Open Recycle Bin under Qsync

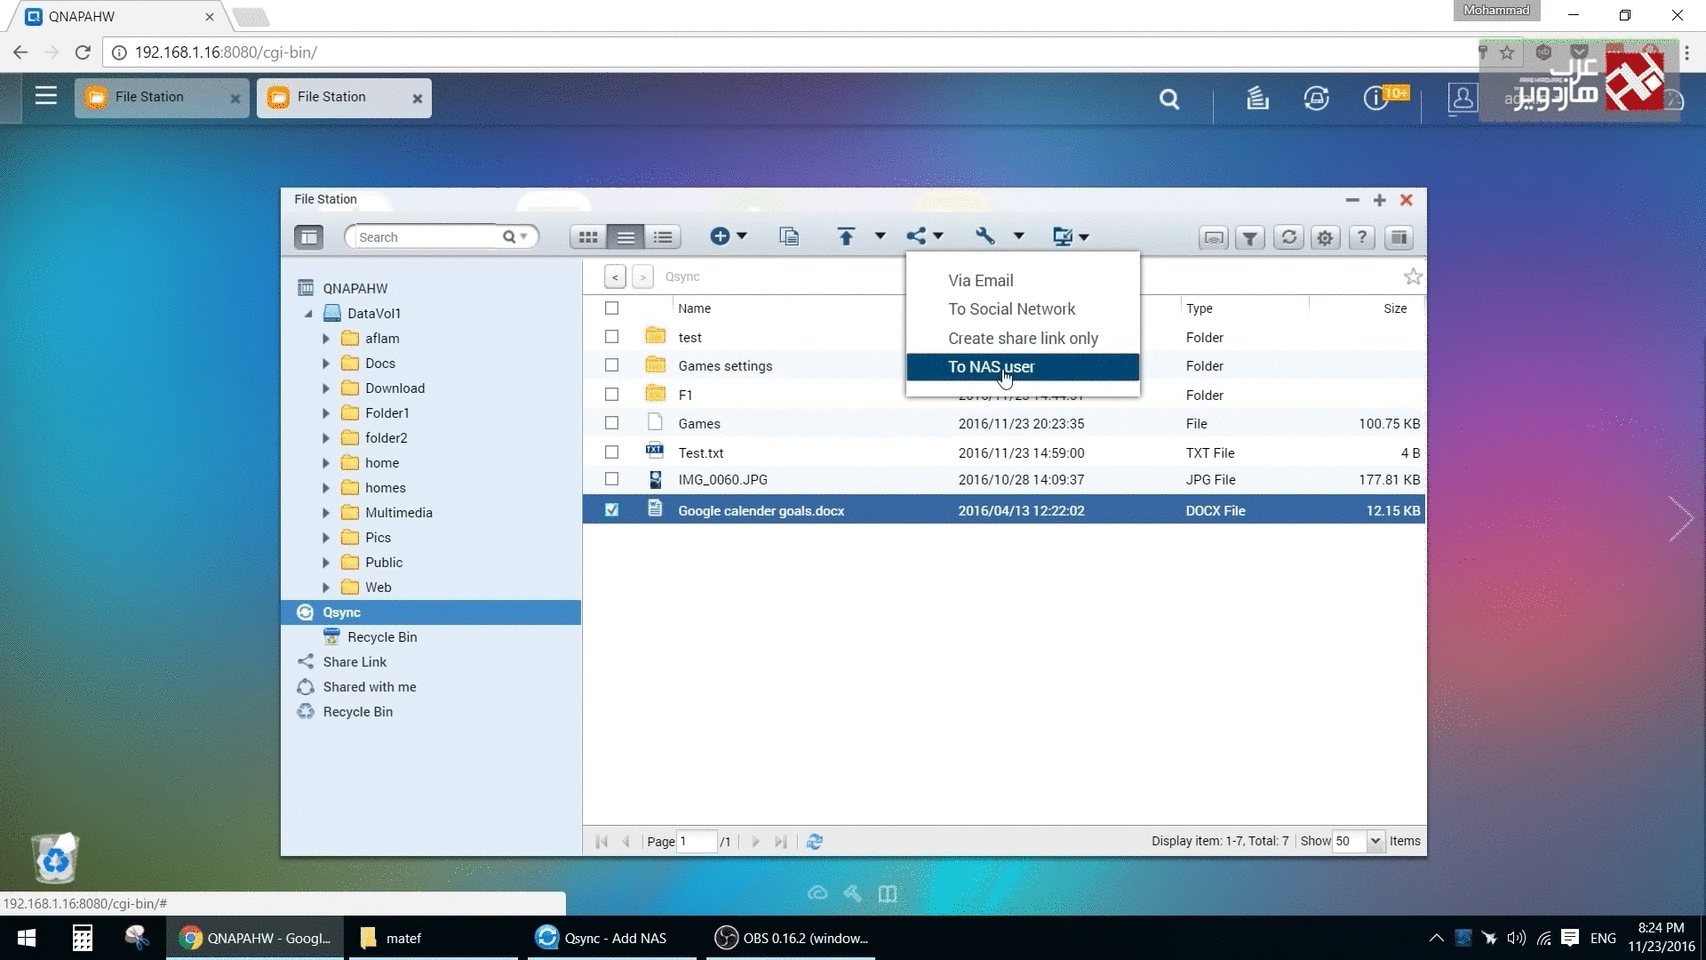point(382,637)
